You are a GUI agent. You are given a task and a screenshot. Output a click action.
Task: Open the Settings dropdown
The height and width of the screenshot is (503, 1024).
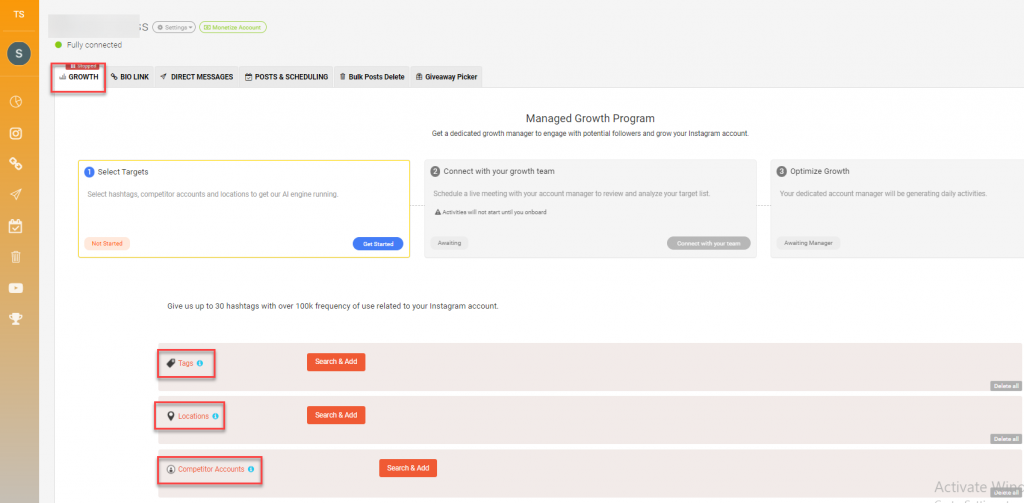point(174,27)
